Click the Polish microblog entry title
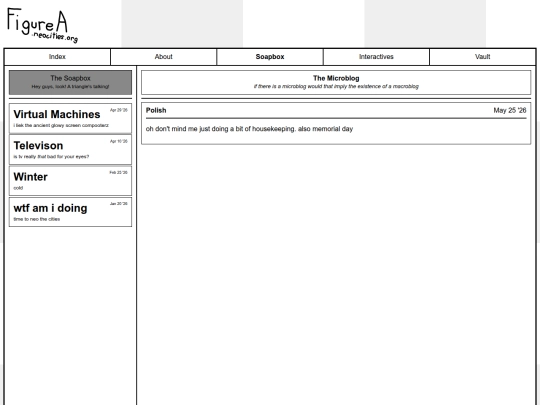Image resolution: width=540 pixels, height=405 pixels. [156, 110]
